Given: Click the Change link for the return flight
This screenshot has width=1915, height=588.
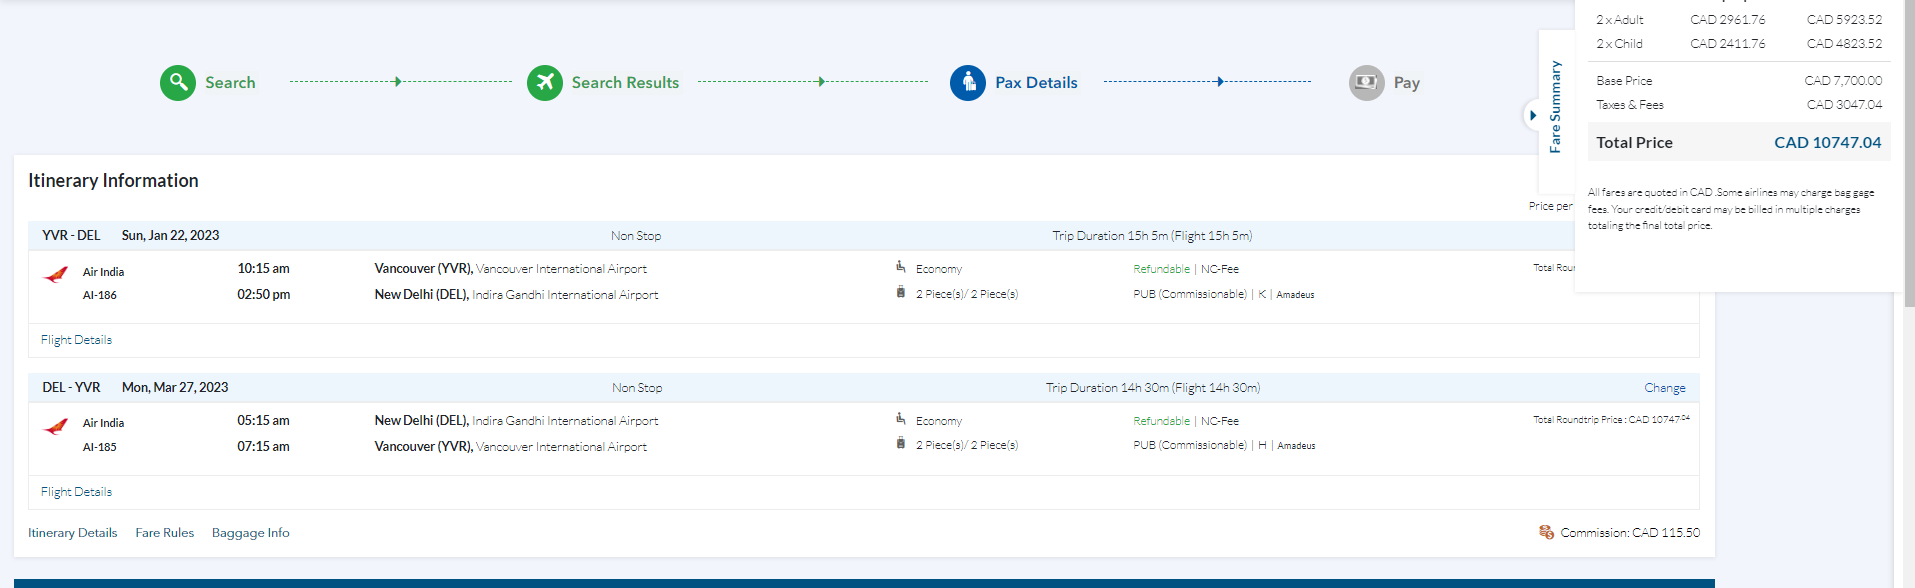Looking at the screenshot, I should pos(1664,388).
